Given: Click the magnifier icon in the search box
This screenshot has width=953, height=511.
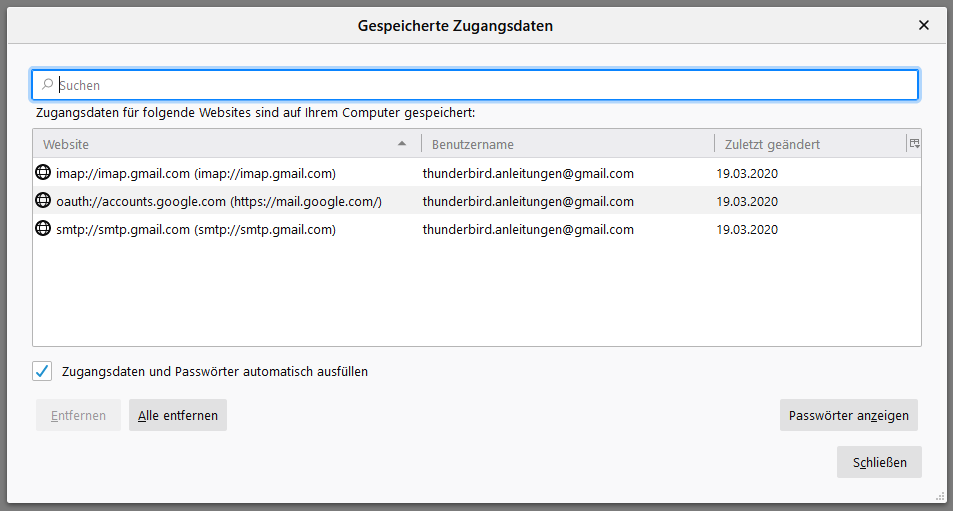Looking at the screenshot, I should (47, 85).
